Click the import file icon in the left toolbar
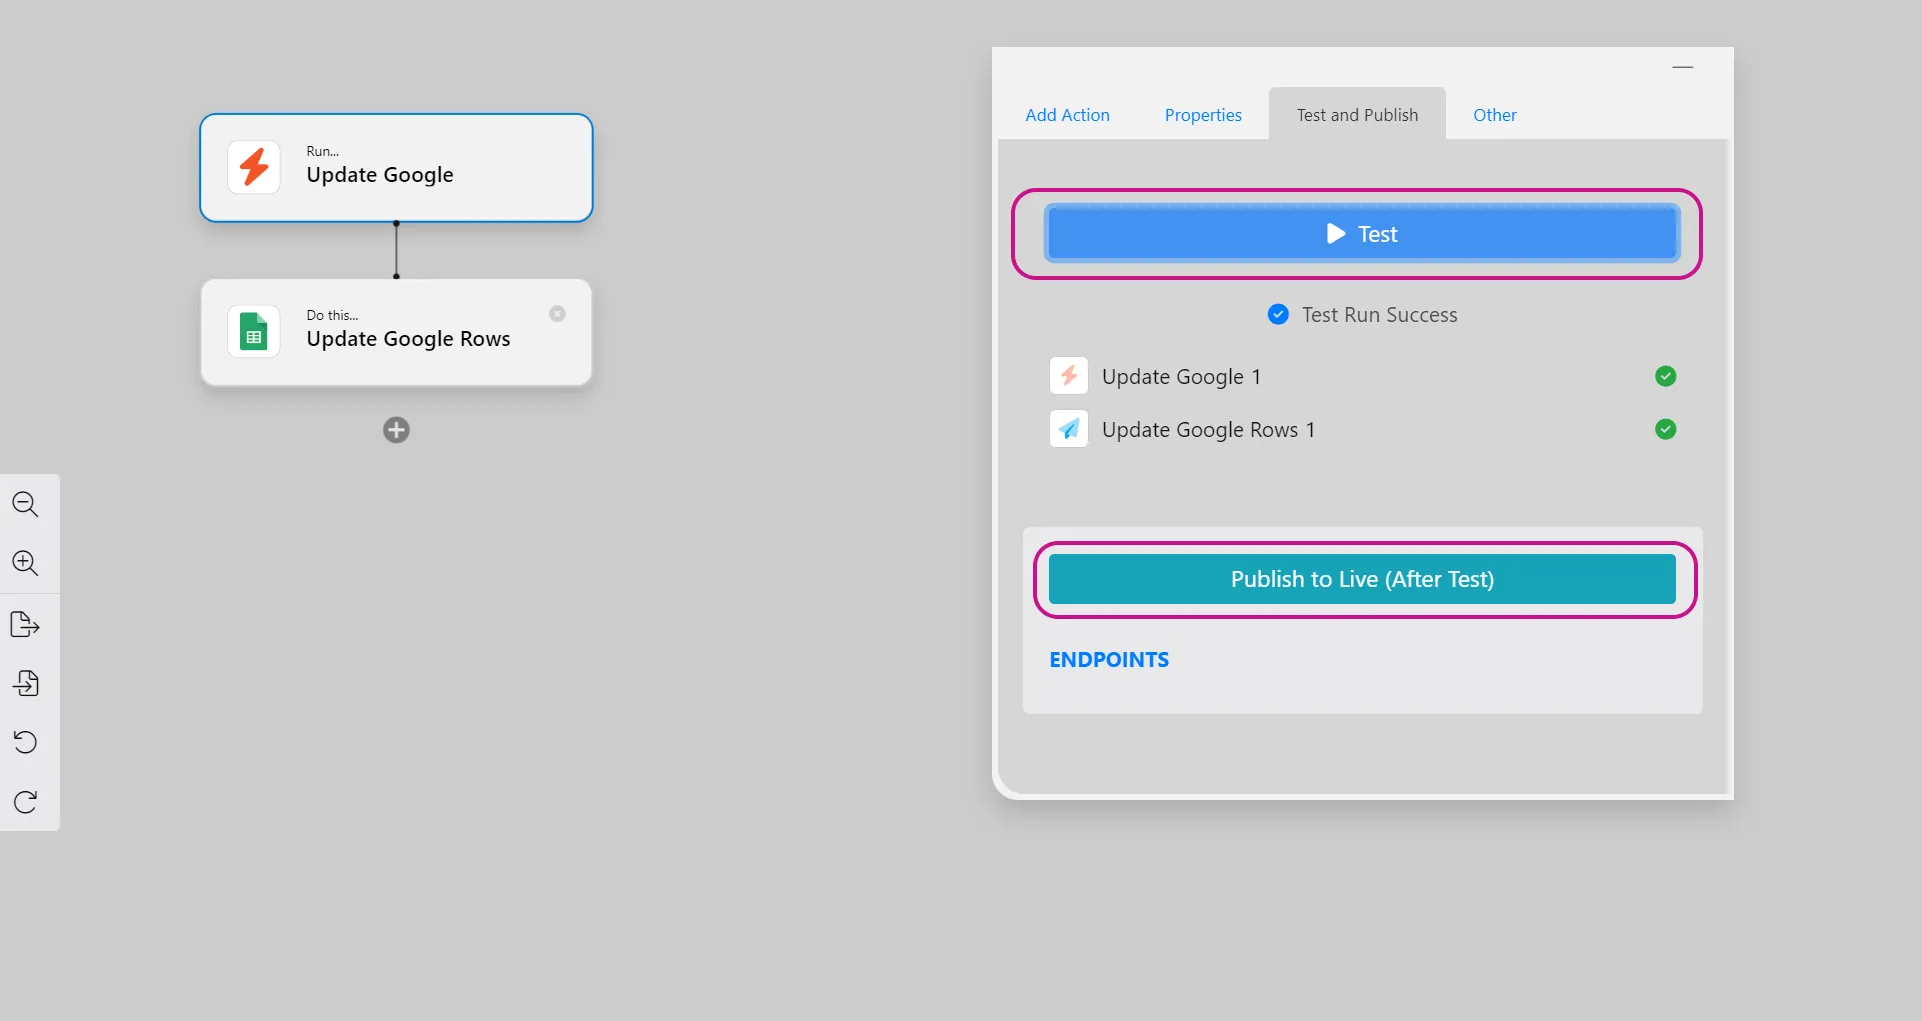Viewport: 1922px width, 1021px height. [25, 684]
